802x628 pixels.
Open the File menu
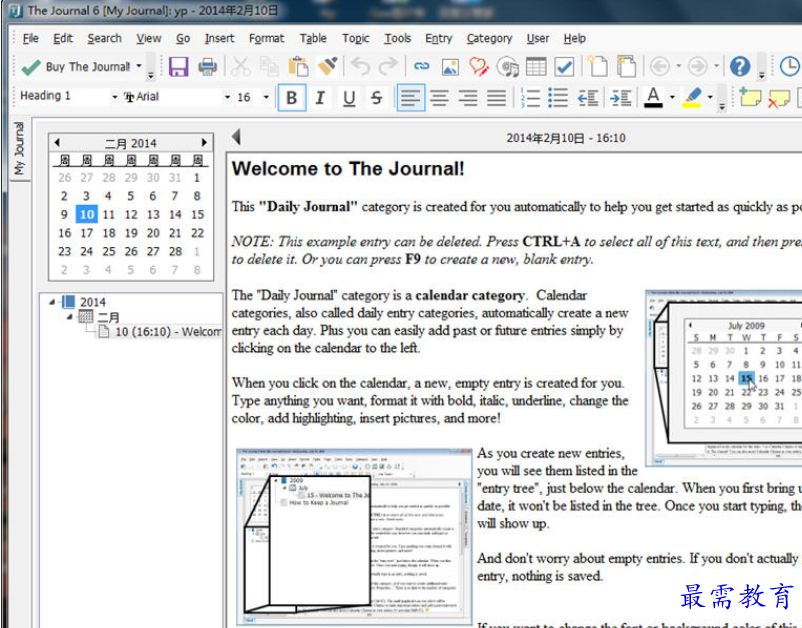point(31,38)
